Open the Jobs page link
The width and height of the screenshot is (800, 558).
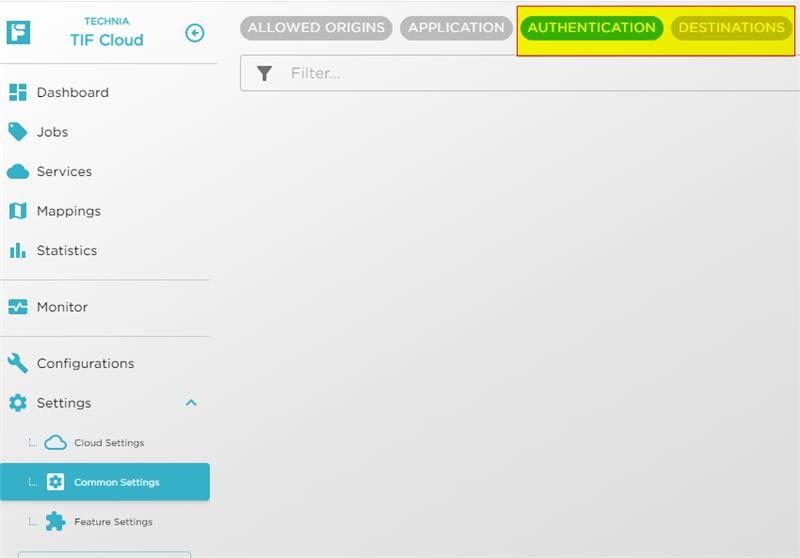[x=52, y=132]
